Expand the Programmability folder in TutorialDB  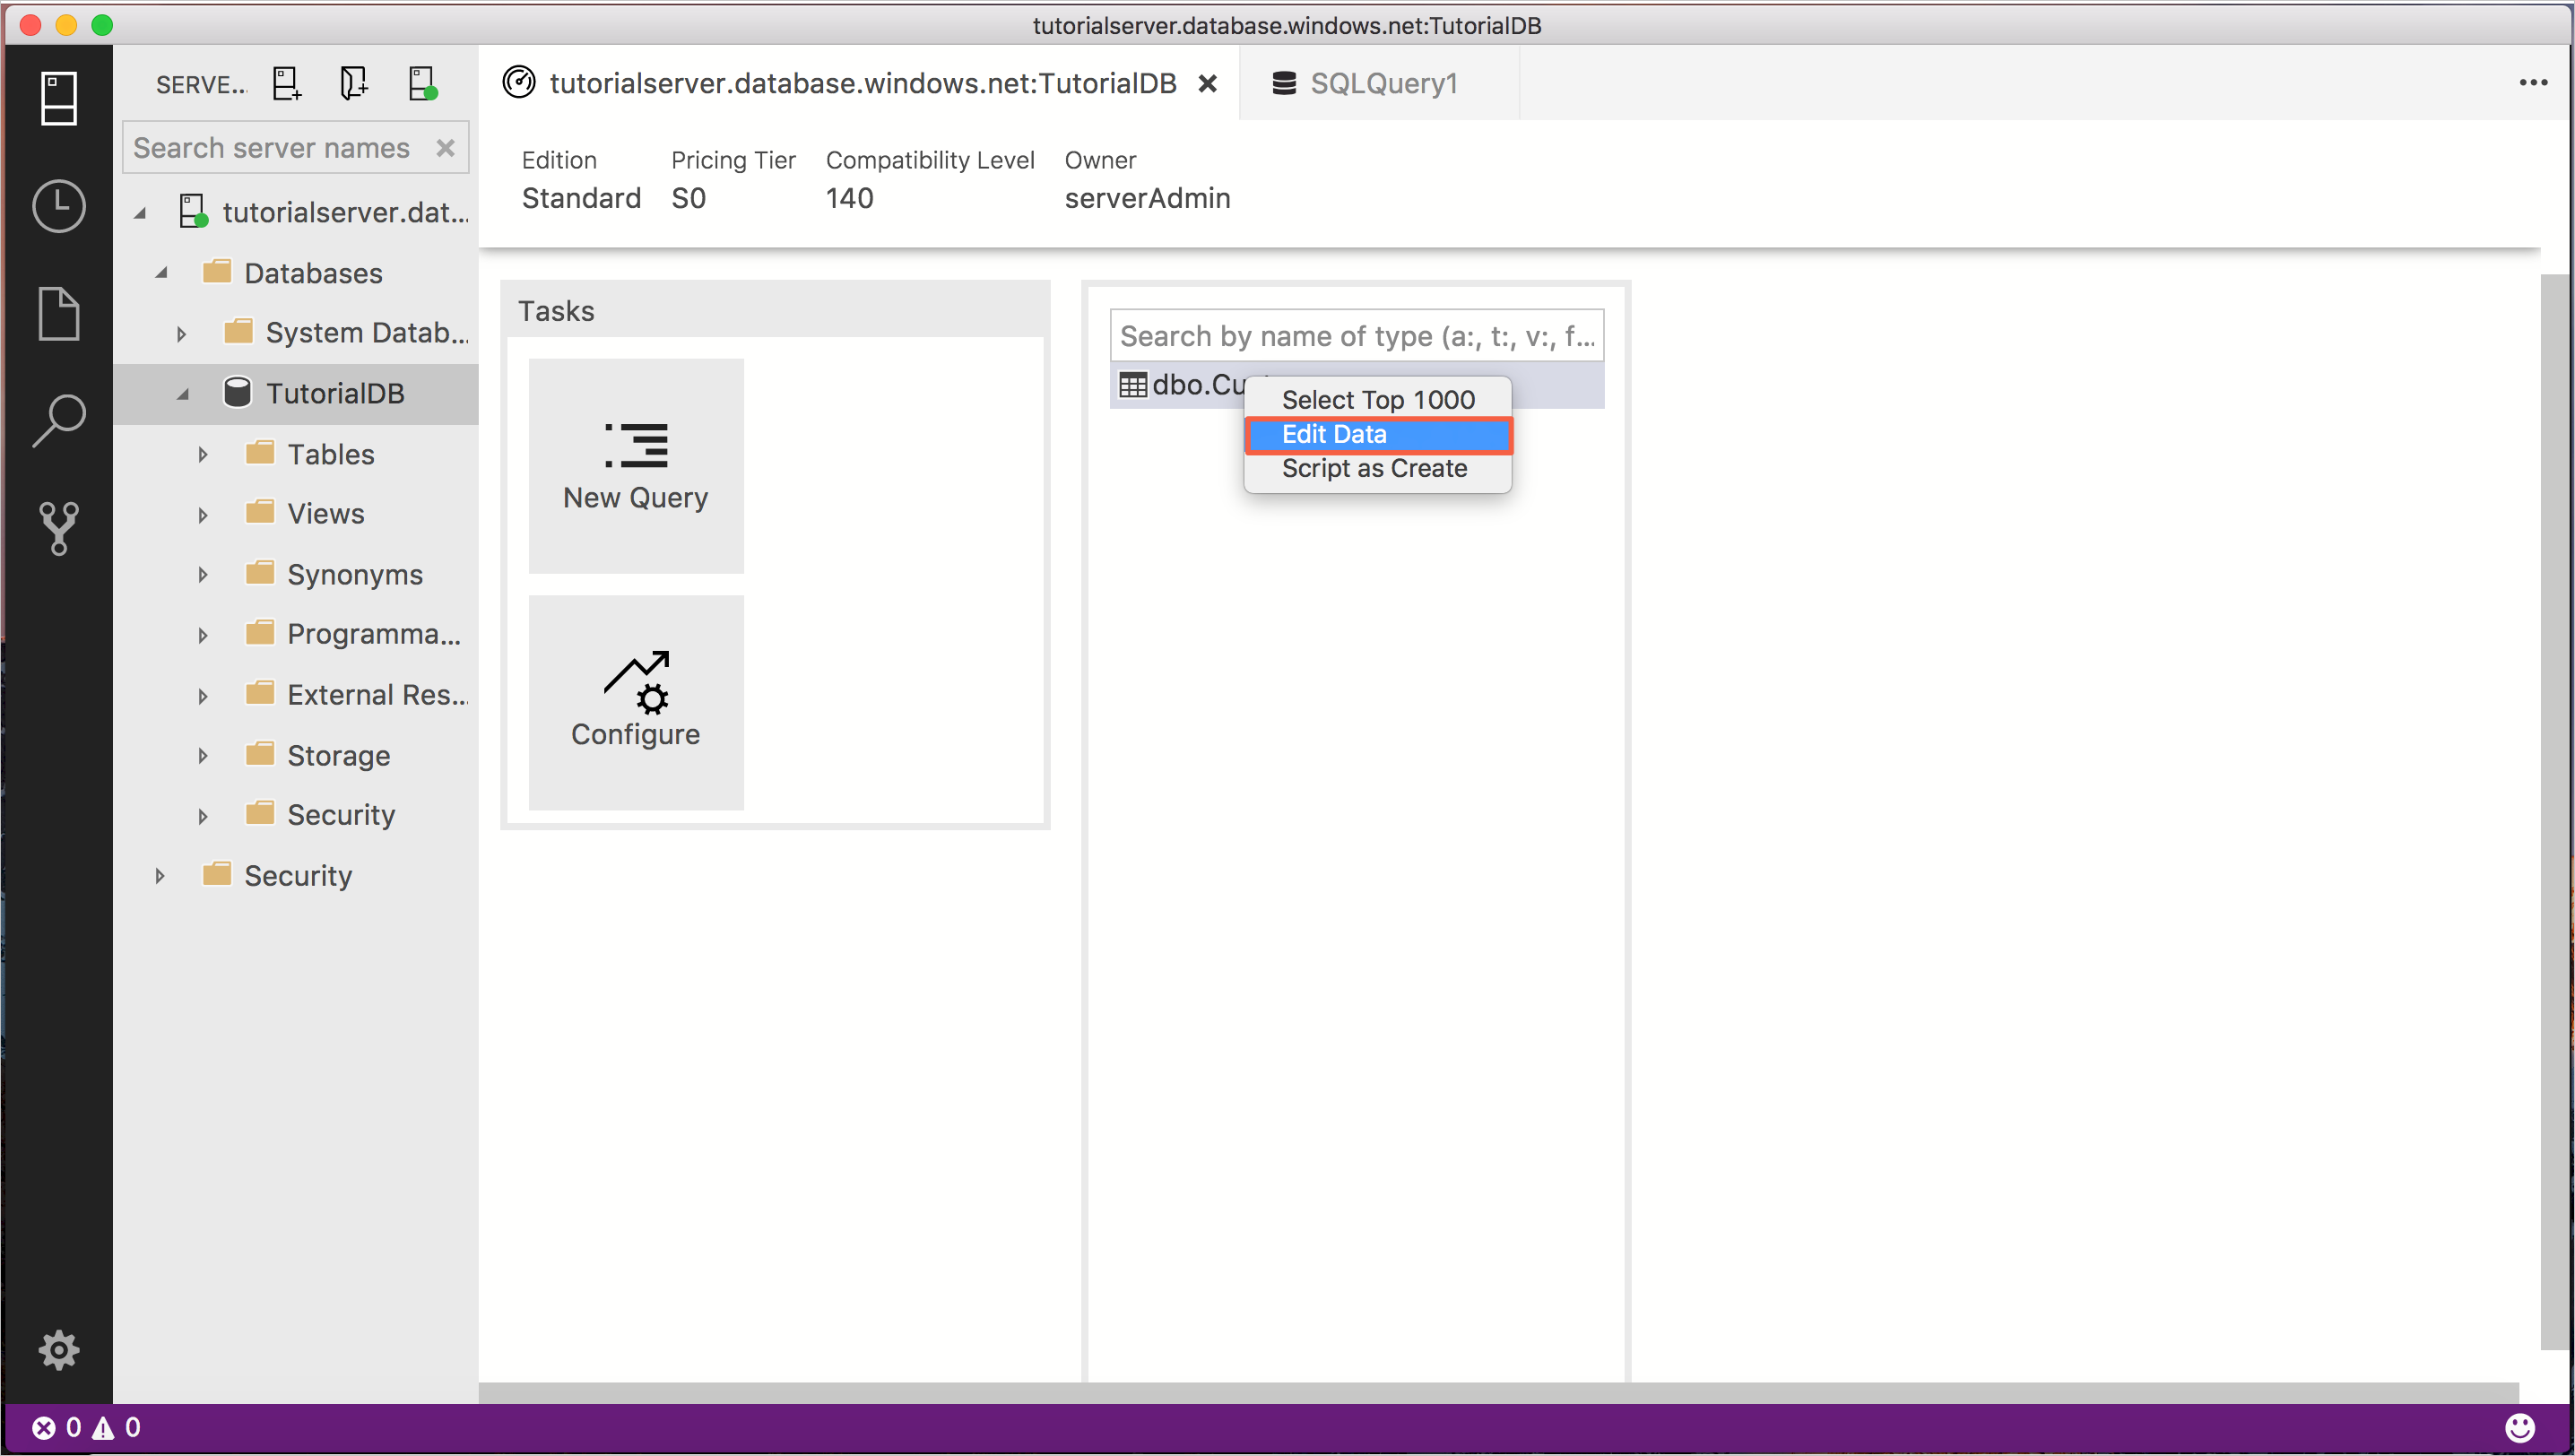(200, 635)
